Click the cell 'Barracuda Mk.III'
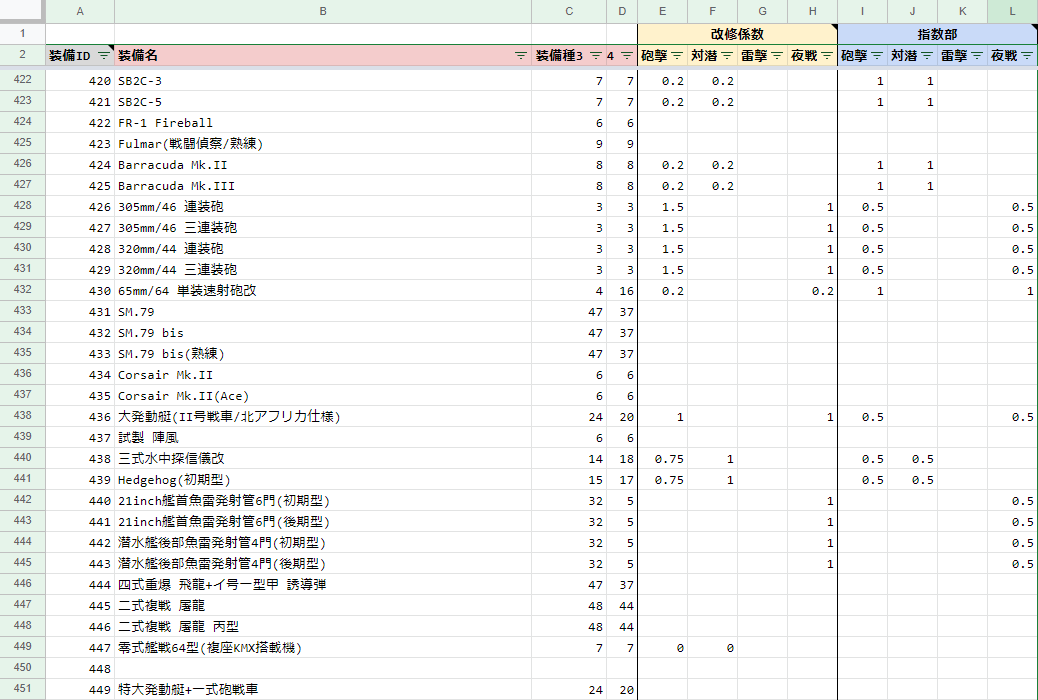The image size is (1038, 700). pos(323,186)
